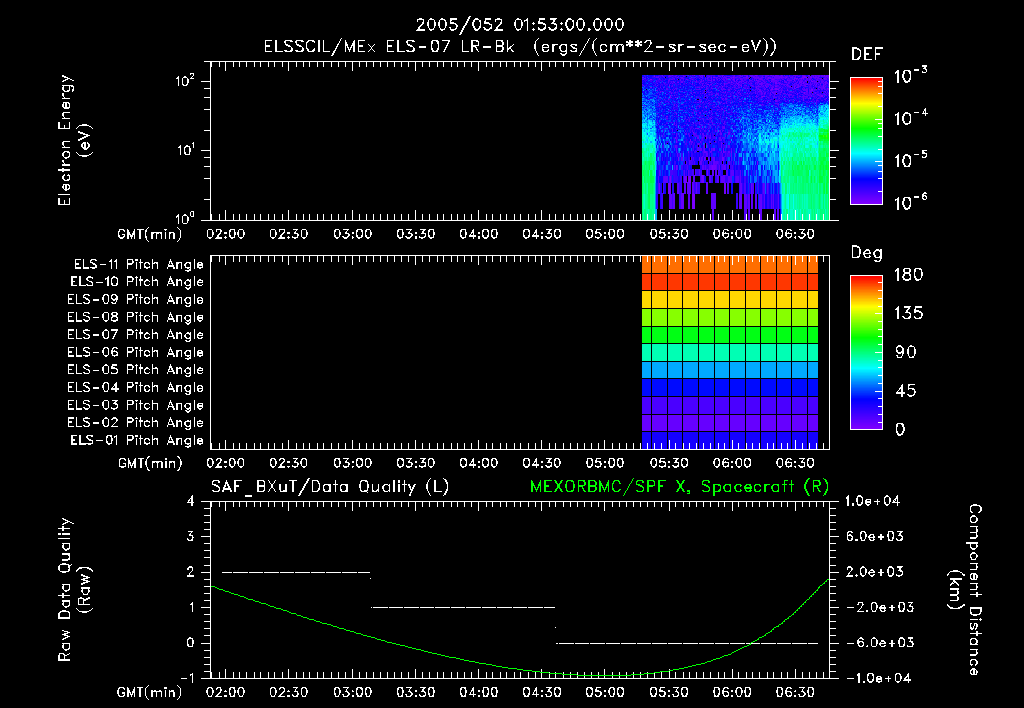Click the 10^-3 value on DEF color bar
Image resolution: width=1024 pixels, height=708 pixels.
click(910, 76)
